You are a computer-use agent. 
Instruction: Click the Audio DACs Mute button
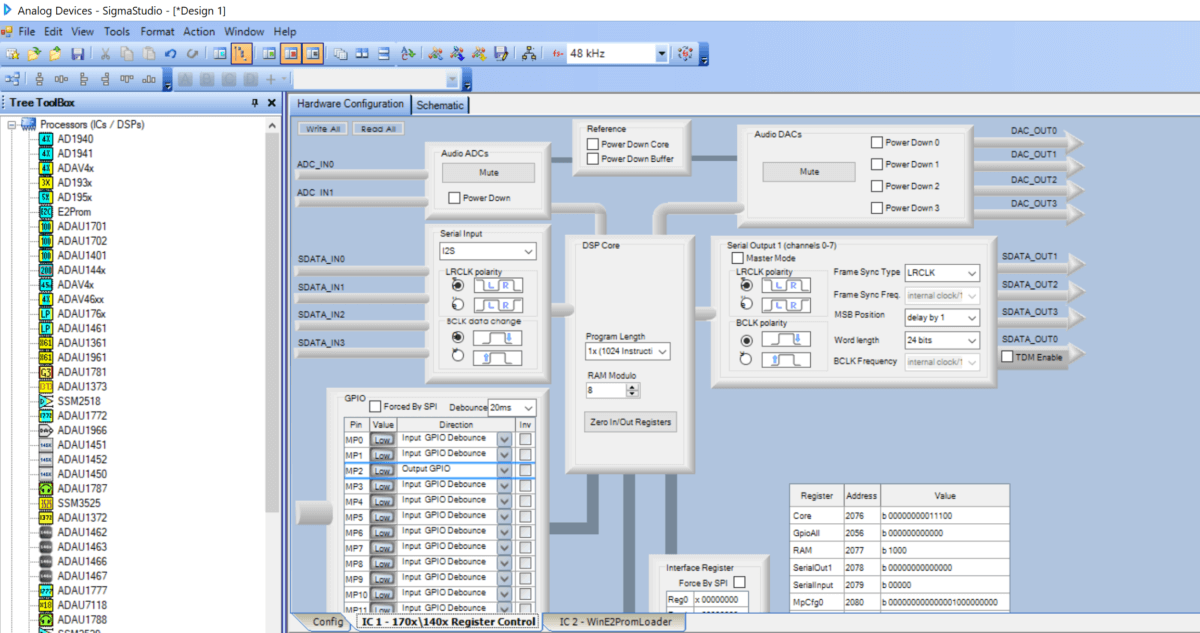point(809,172)
